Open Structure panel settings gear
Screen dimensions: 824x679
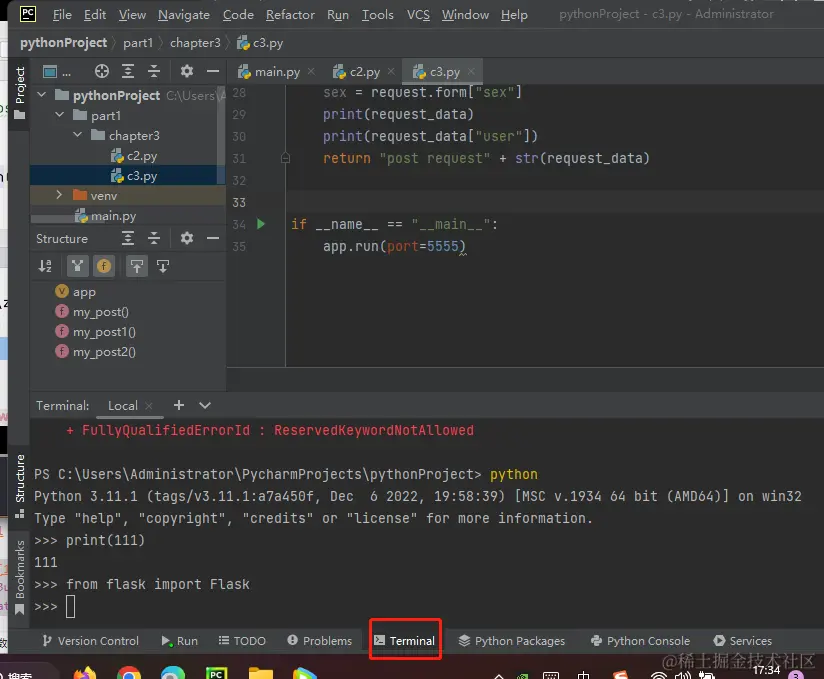point(187,238)
